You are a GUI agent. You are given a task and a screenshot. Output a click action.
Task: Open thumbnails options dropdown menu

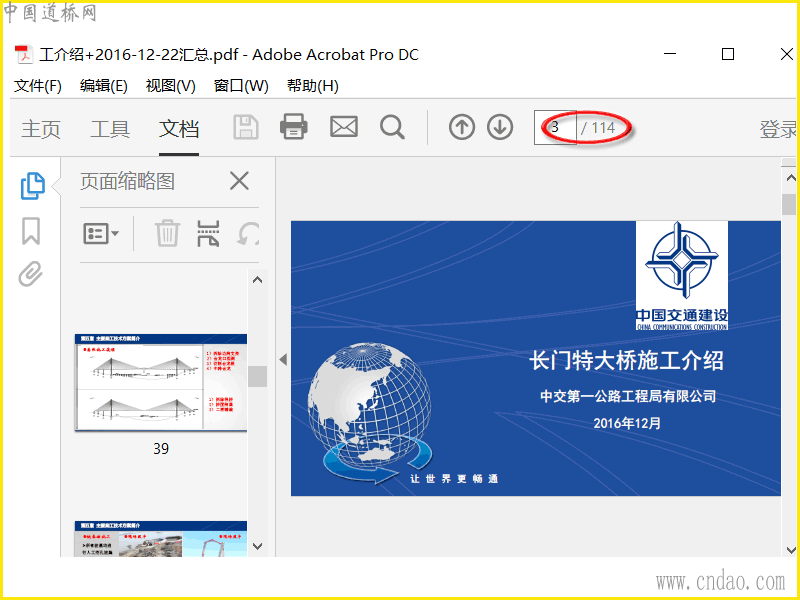101,234
